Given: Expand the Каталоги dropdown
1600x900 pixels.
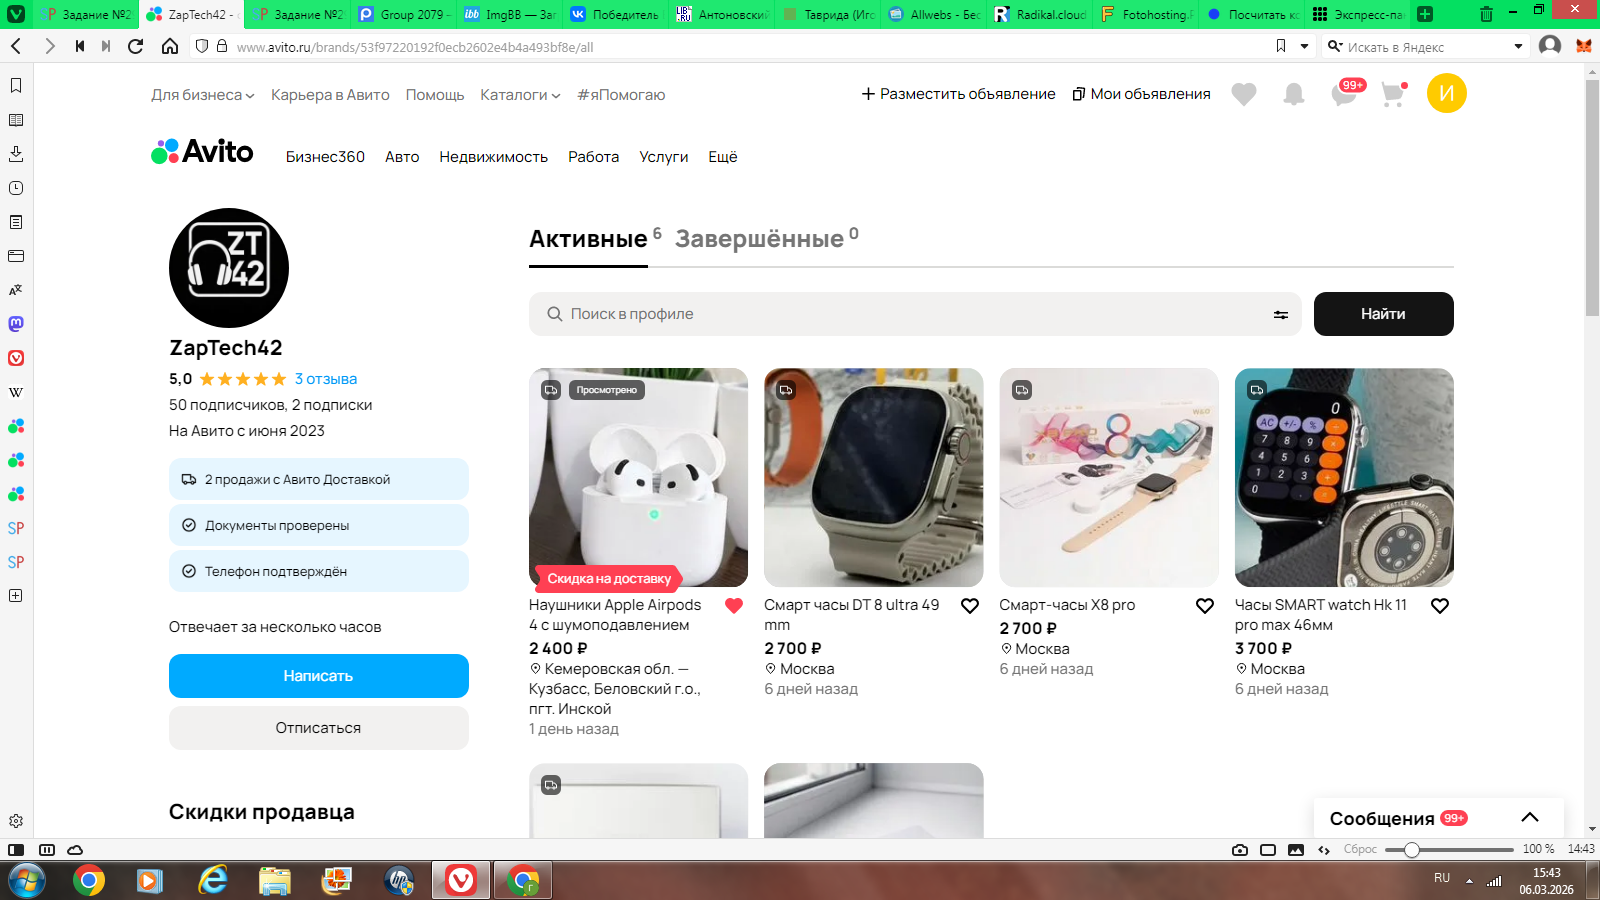Looking at the screenshot, I should pyautogui.click(x=520, y=95).
